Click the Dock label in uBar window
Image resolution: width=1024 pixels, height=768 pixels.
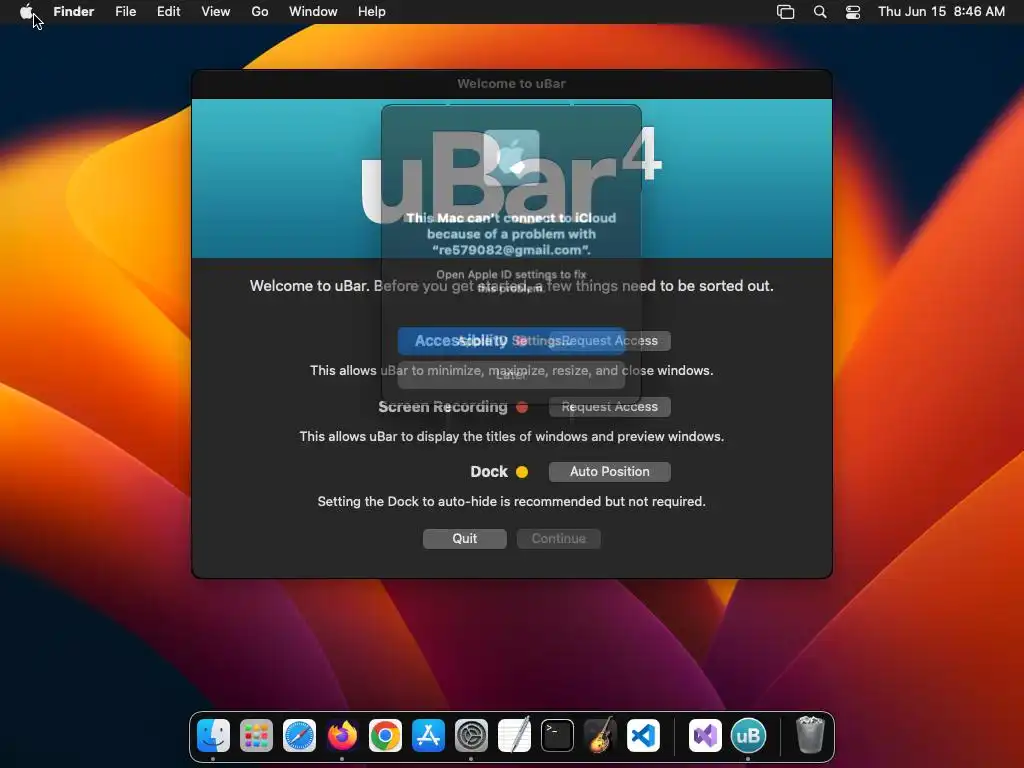488,472
